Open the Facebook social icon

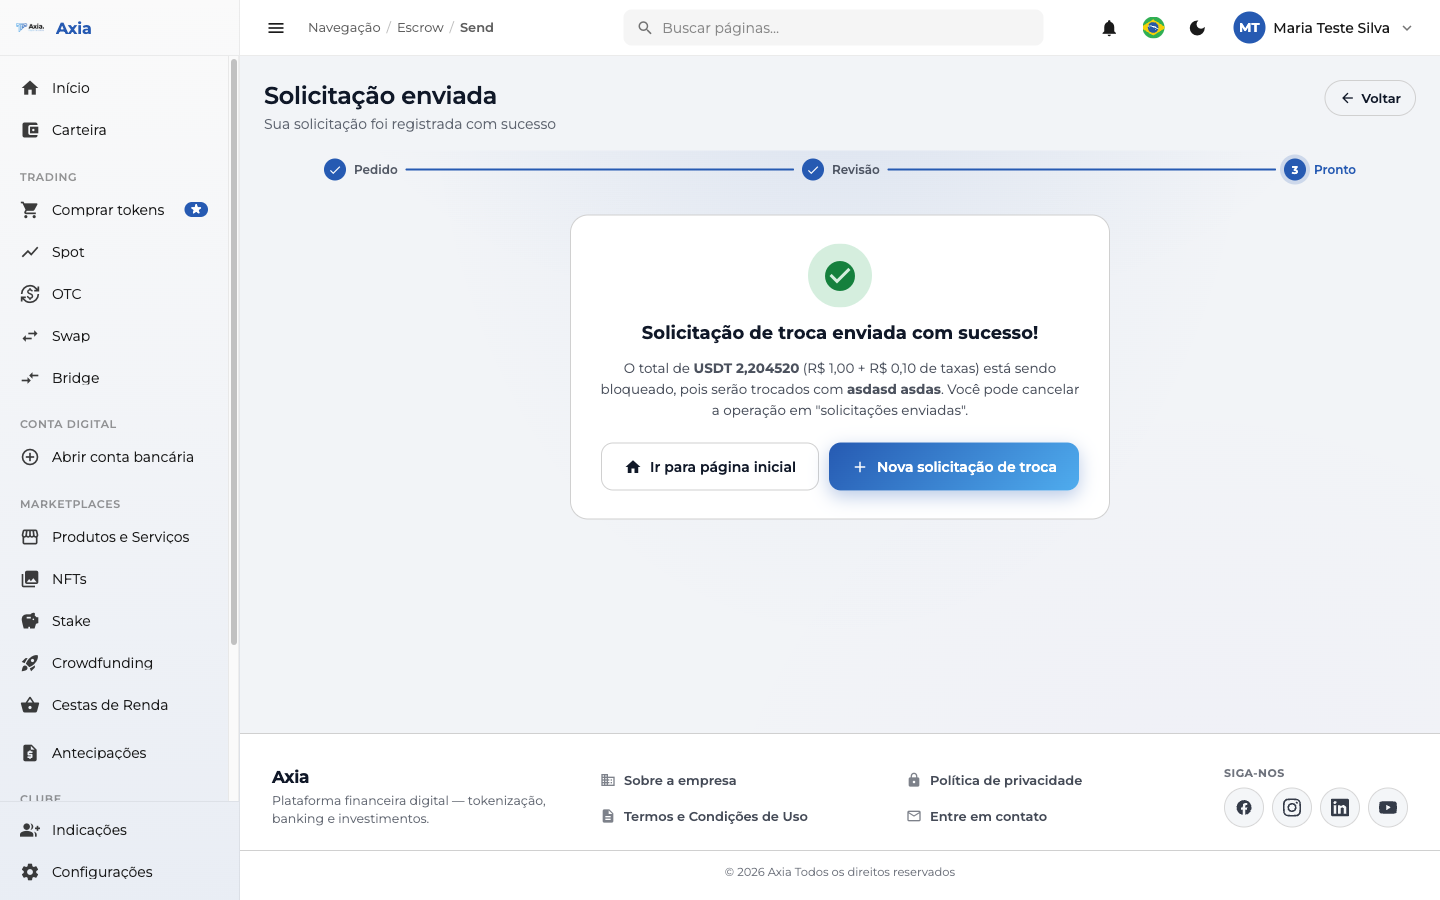1244,808
